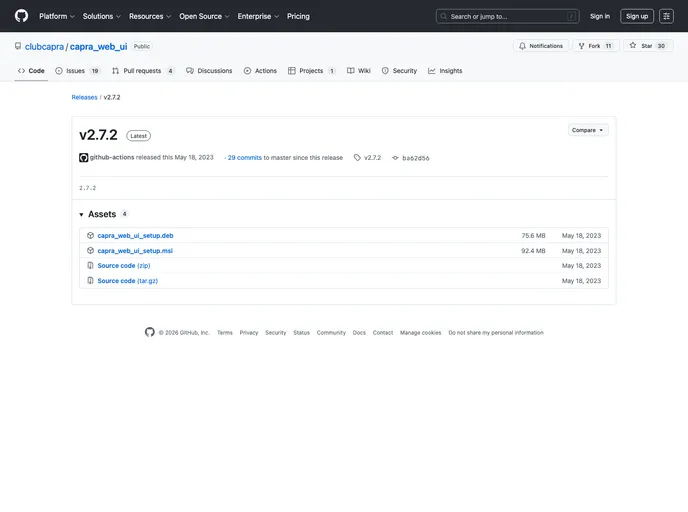The height and width of the screenshot is (512, 688).
Task: Open the Discussions tab
Action: coord(209,71)
